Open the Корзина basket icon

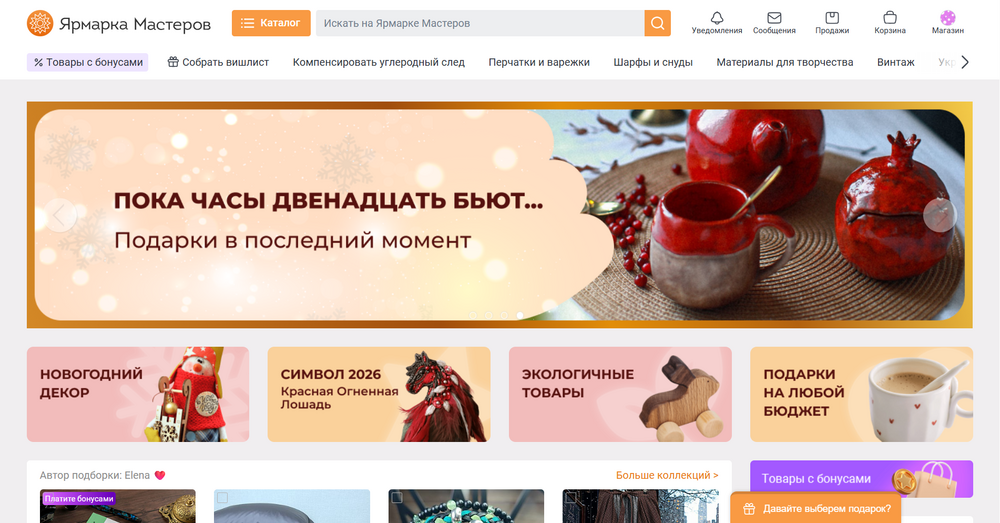coord(890,18)
